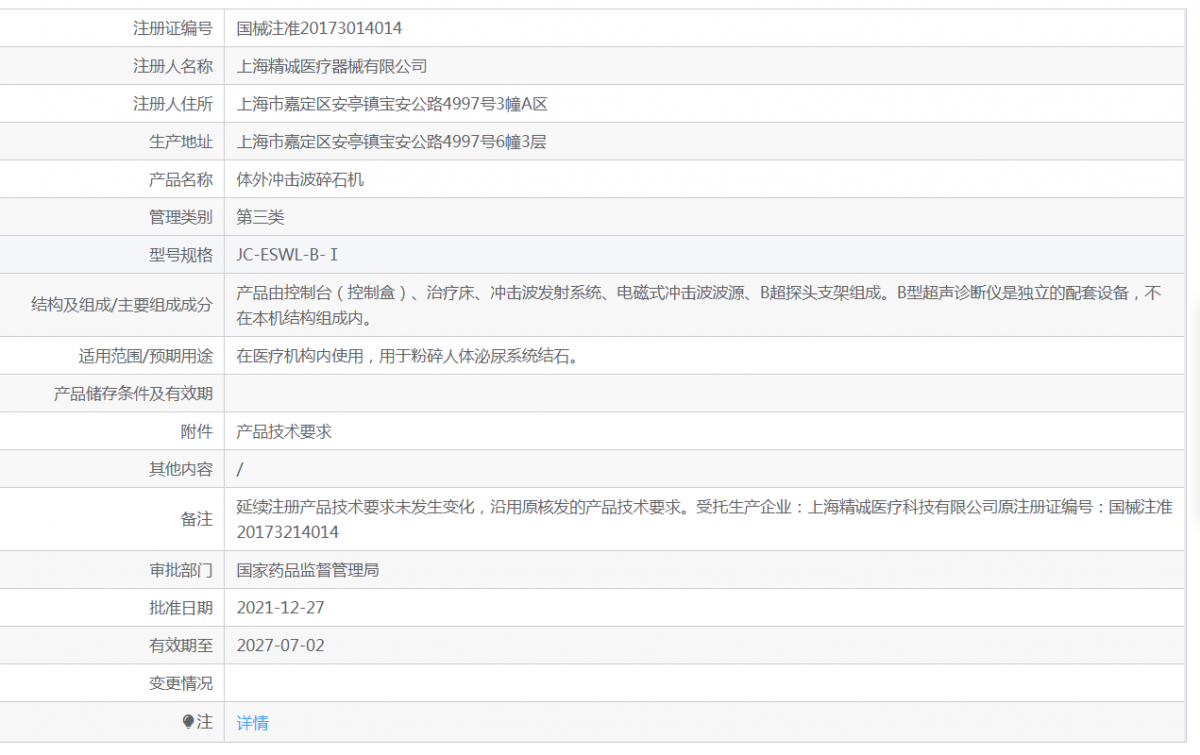This screenshot has width=1200, height=755.
Task: Click the 有效期至 label
Action: 181,646
